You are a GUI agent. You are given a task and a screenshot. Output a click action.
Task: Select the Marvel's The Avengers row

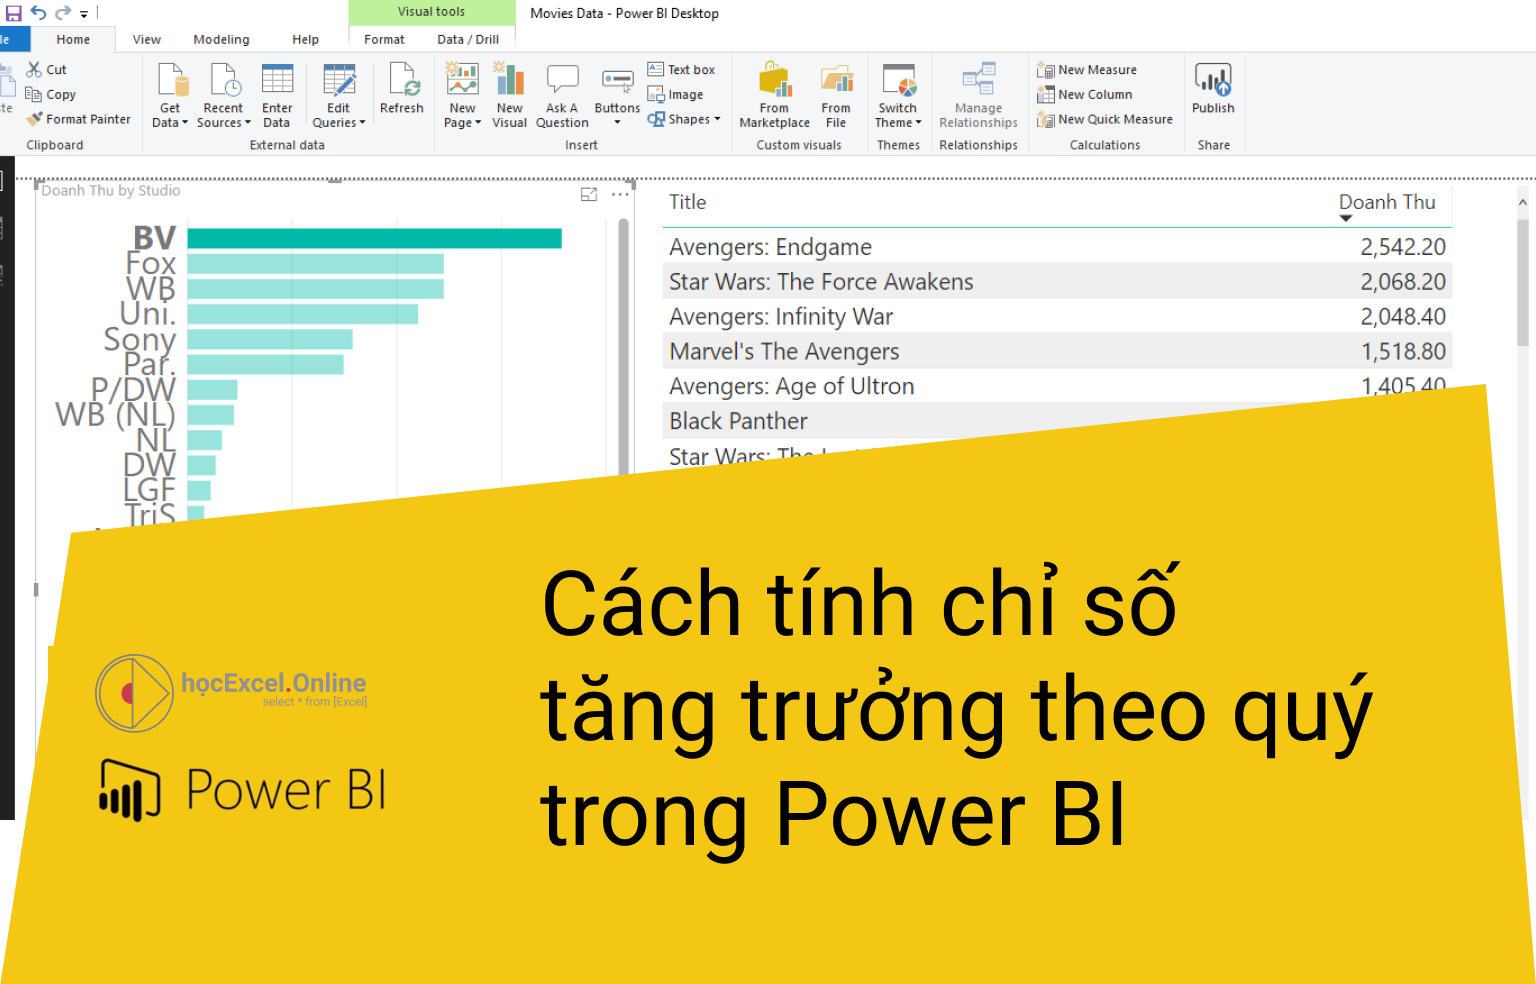pos(1057,351)
